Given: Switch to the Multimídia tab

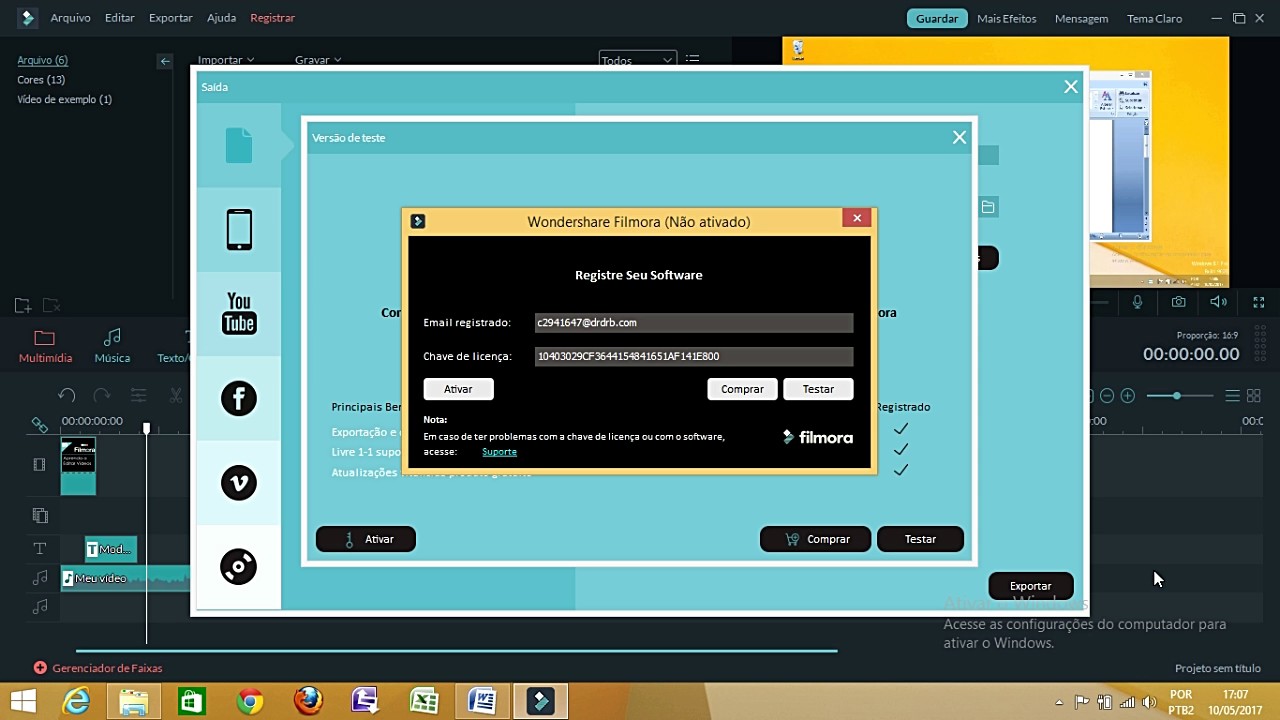Looking at the screenshot, I should coord(45,346).
